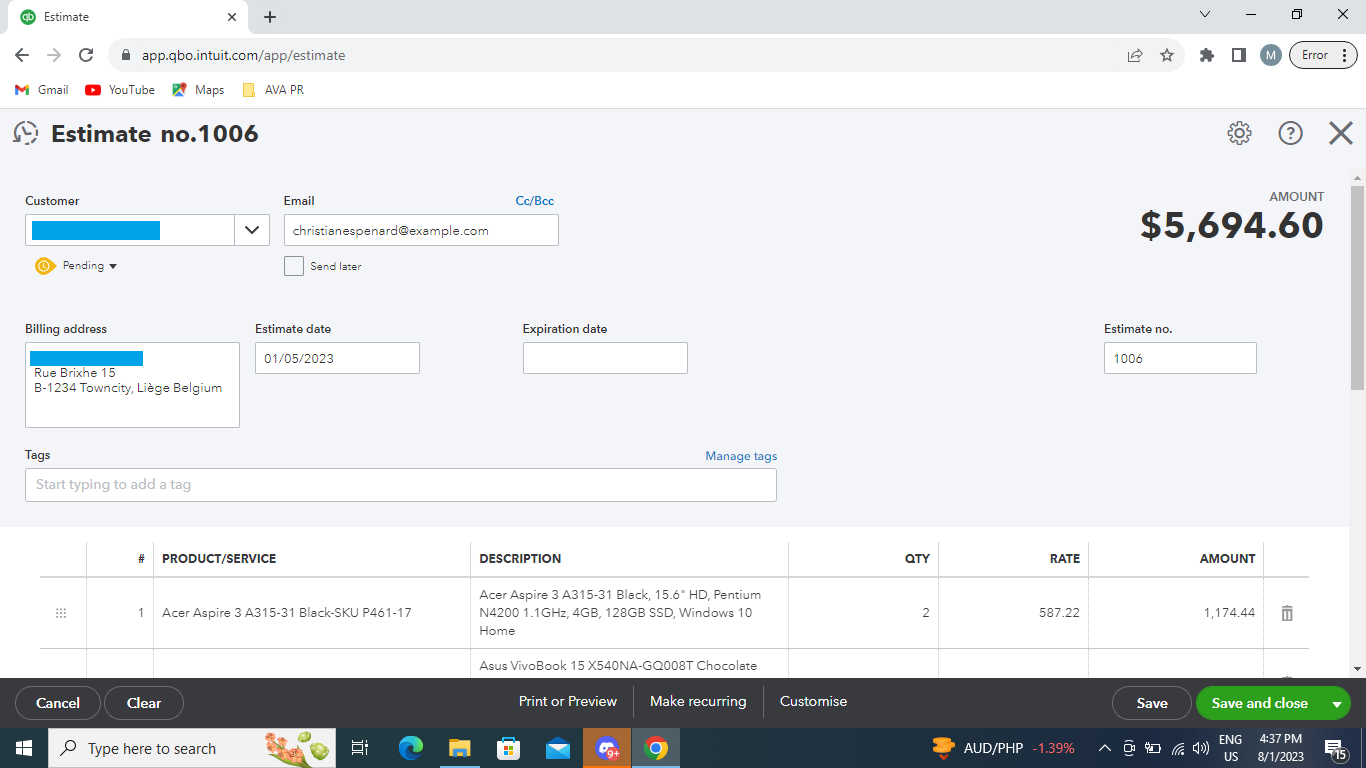This screenshot has width=1366, height=768.
Task: Reload the page with browser refresh icon
Action: [86, 55]
